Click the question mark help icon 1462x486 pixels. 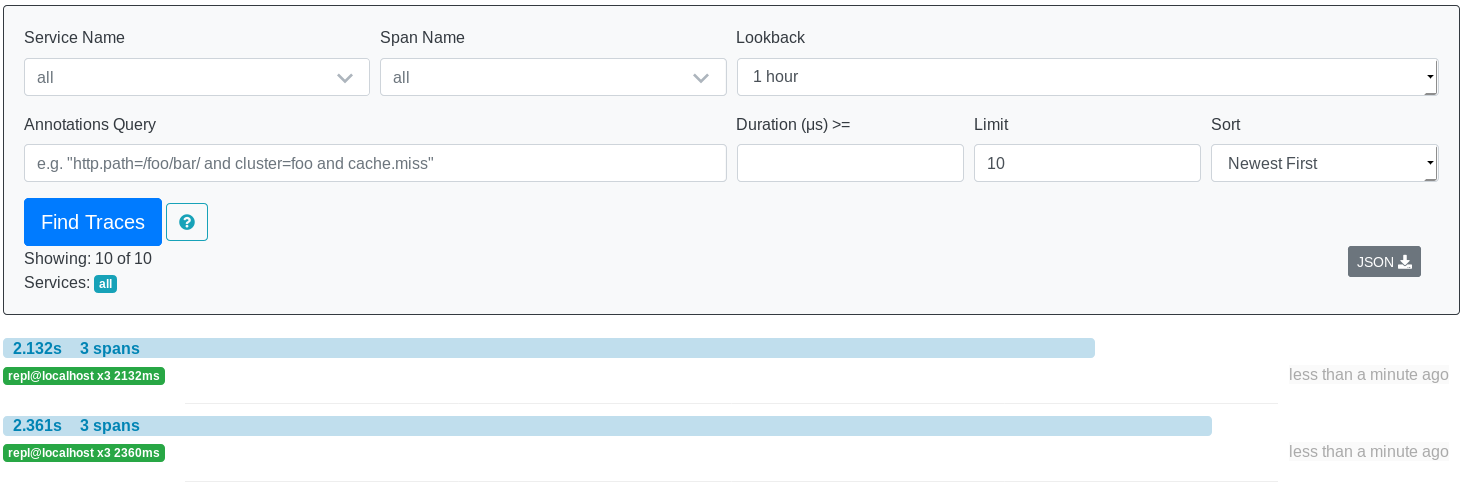click(x=187, y=222)
